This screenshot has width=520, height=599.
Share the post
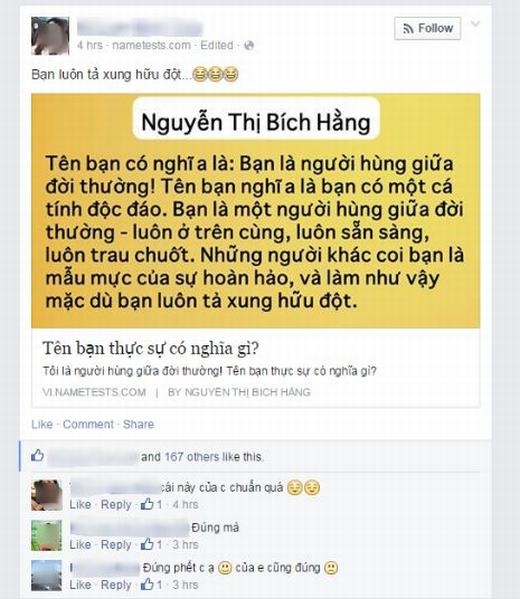138,424
